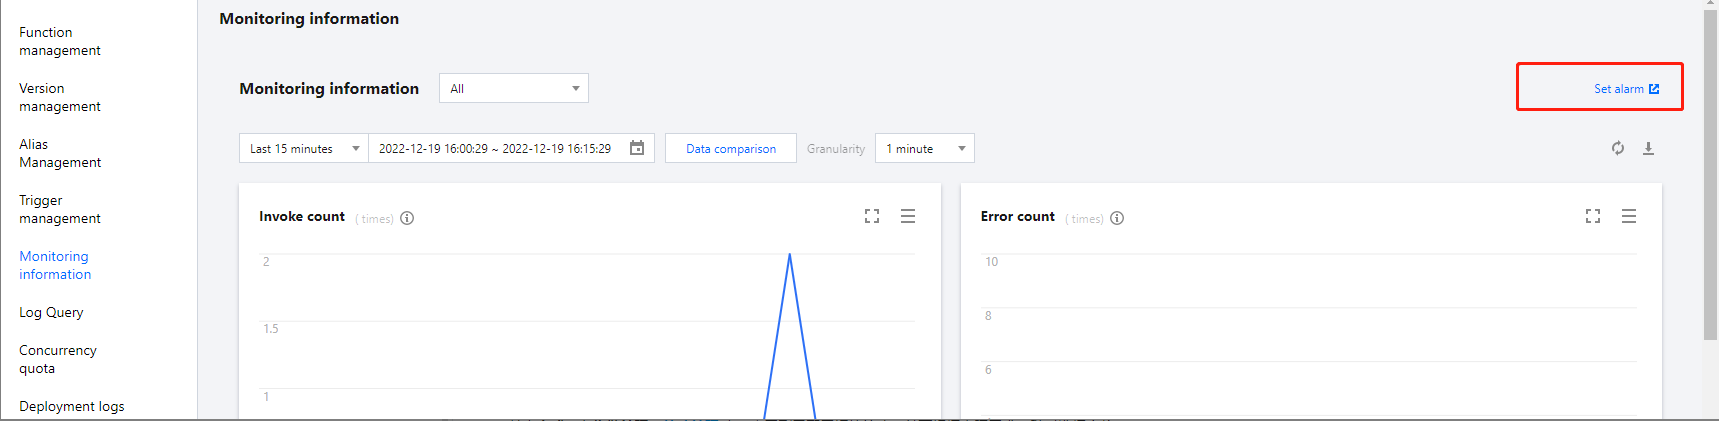Open Concurrency quota in sidebar
The height and width of the screenshot is (421, 1719).
(58, 359)
